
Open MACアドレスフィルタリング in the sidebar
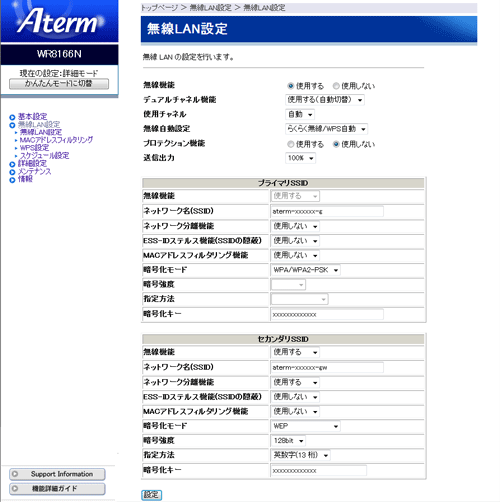point(56,140)
